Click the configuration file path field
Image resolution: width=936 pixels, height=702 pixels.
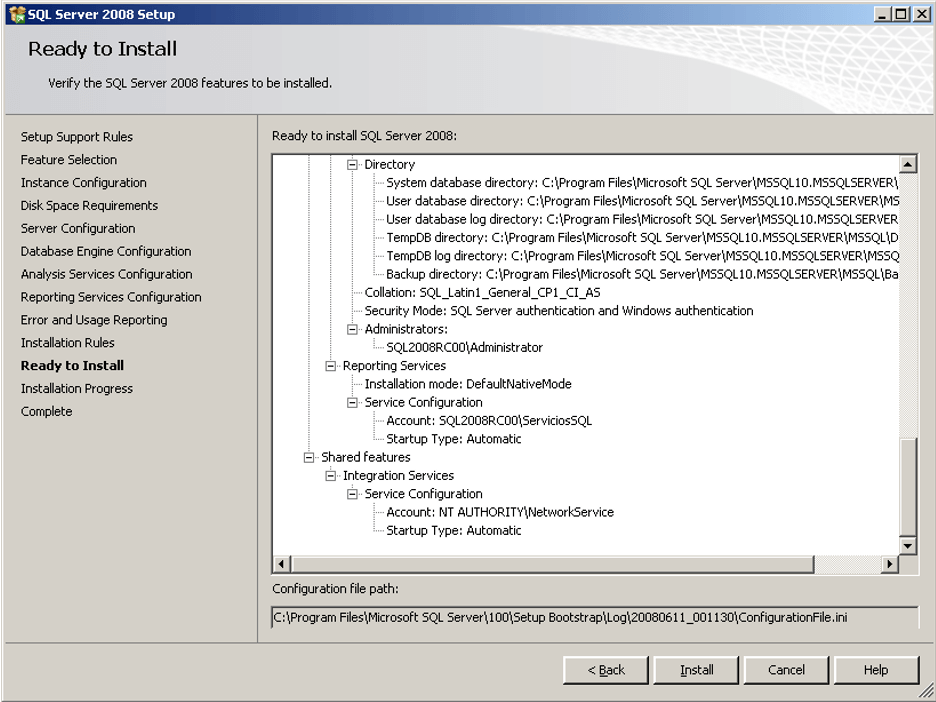(595, 618)
